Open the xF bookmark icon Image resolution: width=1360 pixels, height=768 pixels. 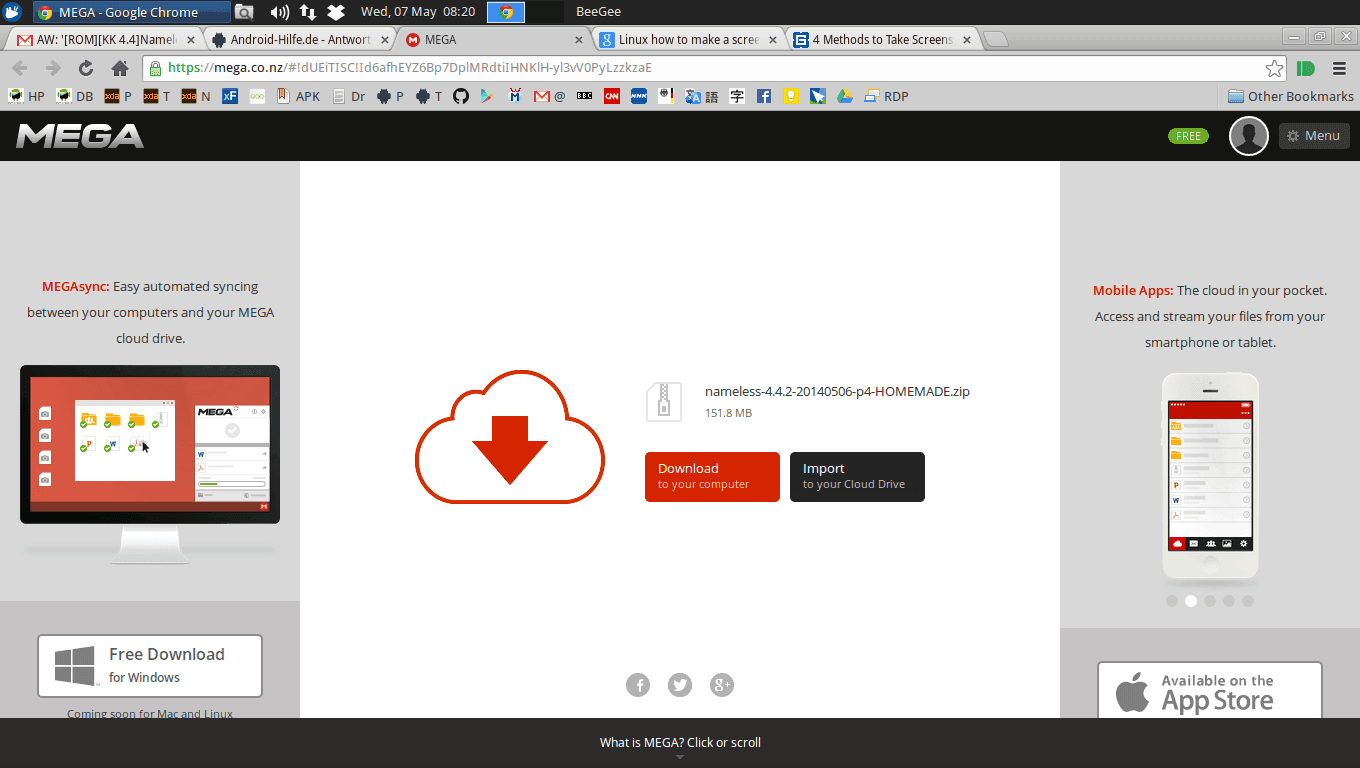coord(230,96)
